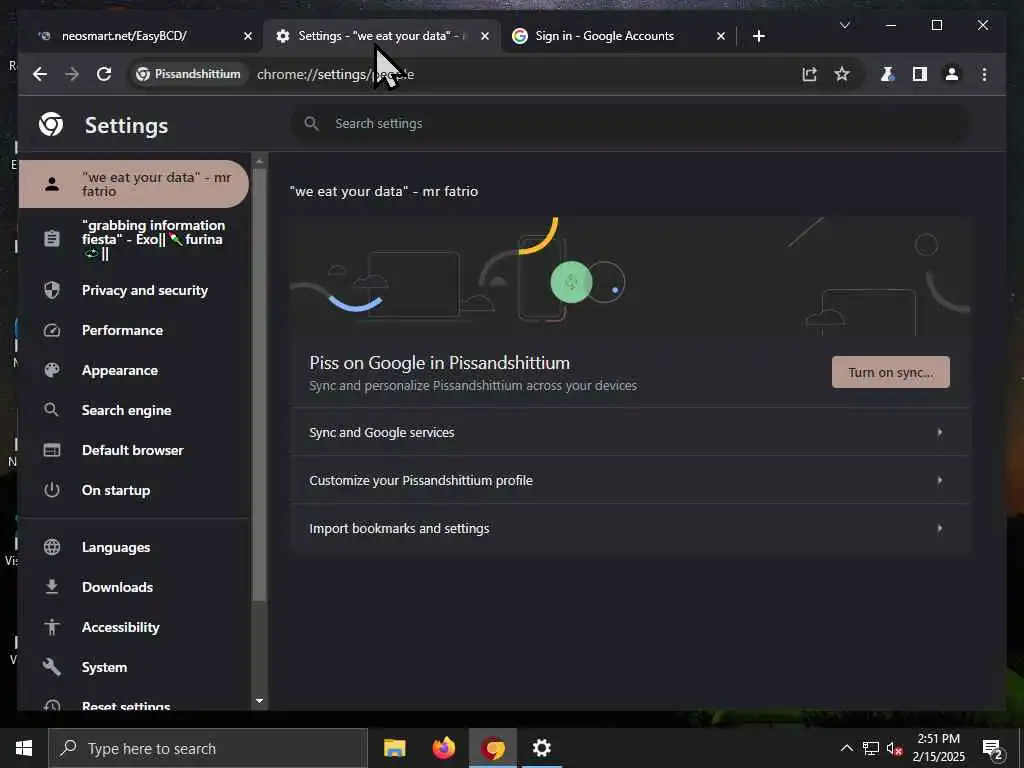Click the Search engine magnifier icon
Image resolution: width=1024 pixels, height=768 pixels.
[x=52, y=410]
